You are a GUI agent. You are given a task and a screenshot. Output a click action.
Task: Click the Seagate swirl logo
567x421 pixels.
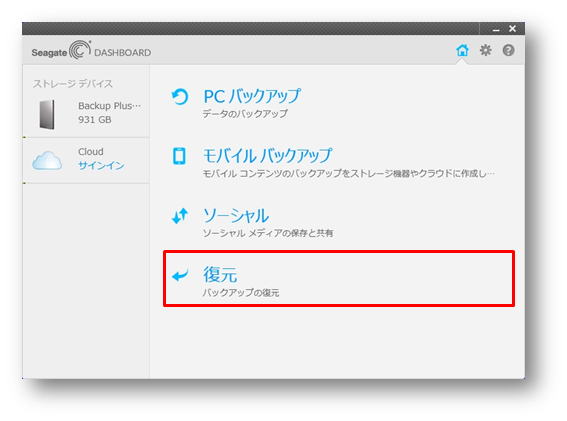tap(80, 50)
